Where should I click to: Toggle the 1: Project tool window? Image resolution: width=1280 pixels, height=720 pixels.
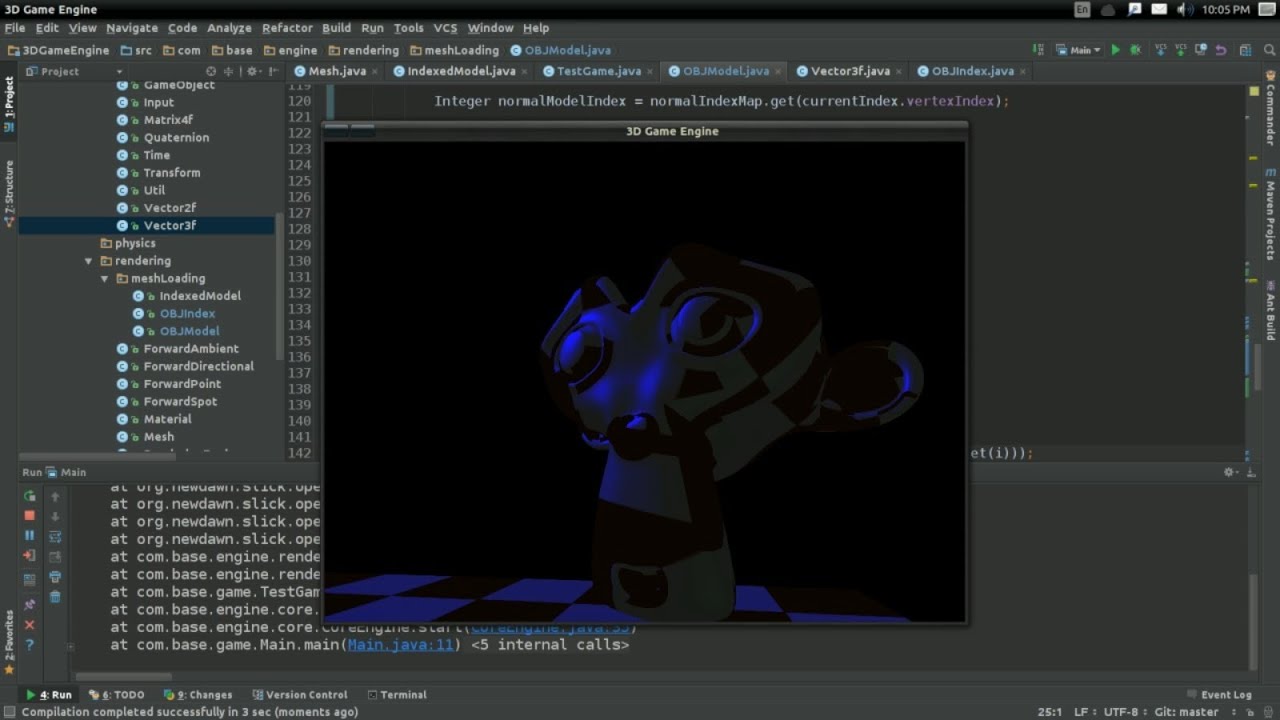[9, 104]
